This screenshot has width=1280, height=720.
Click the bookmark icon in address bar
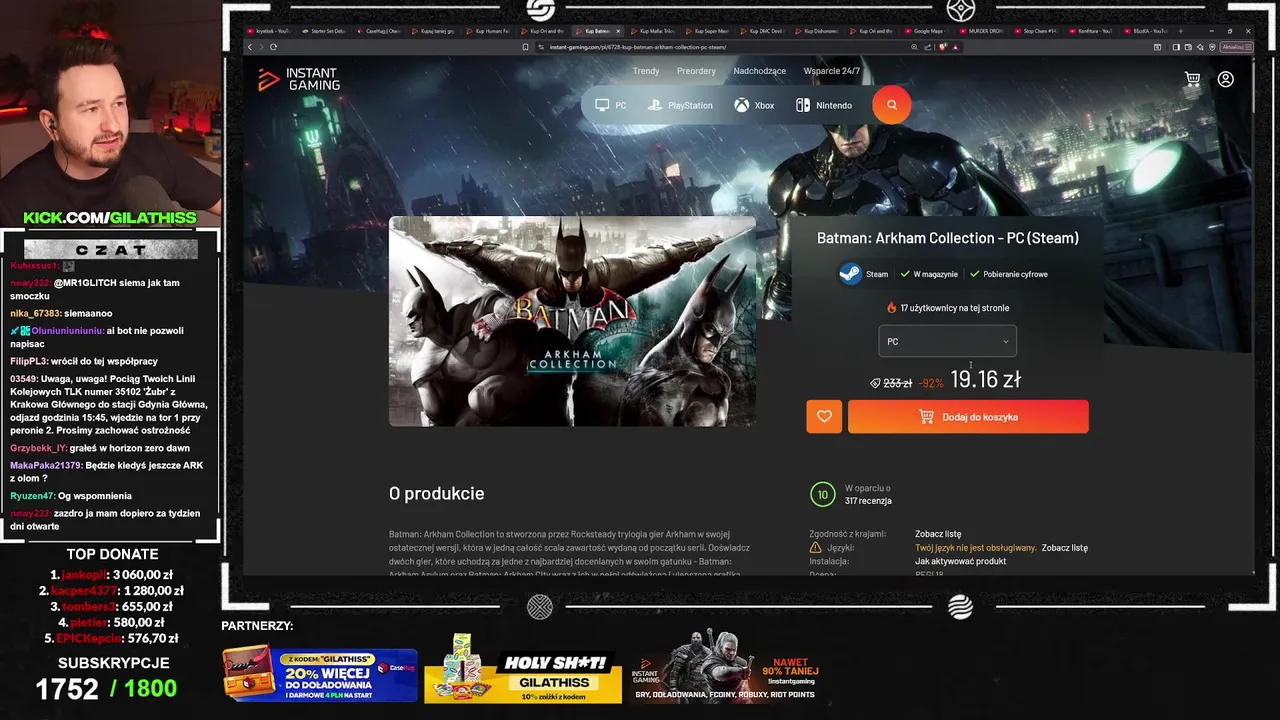[526, 47]
